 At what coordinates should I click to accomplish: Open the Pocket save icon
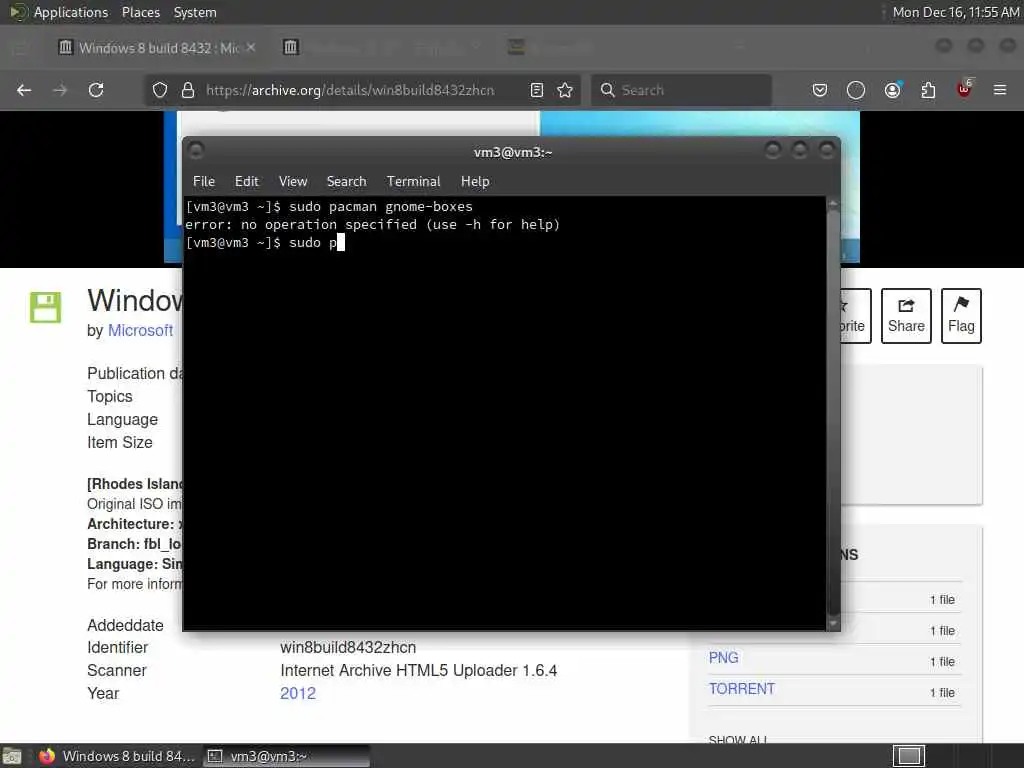point(820,90)
